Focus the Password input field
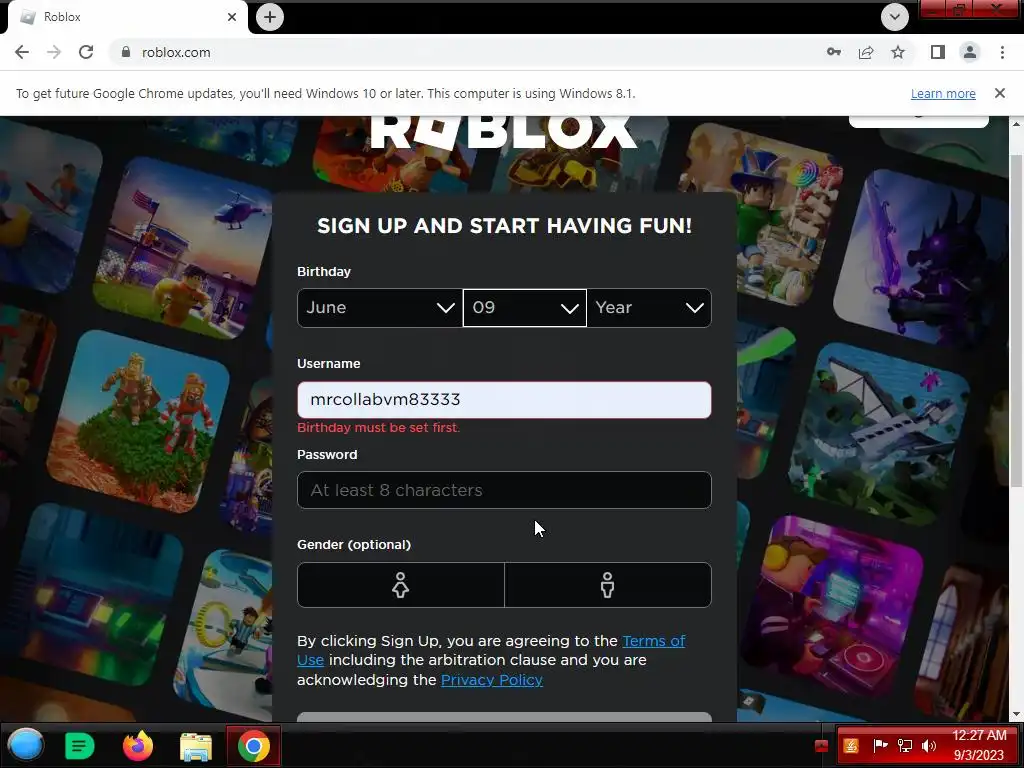This screenshot has width=1024, height=768. click(504, 490)
